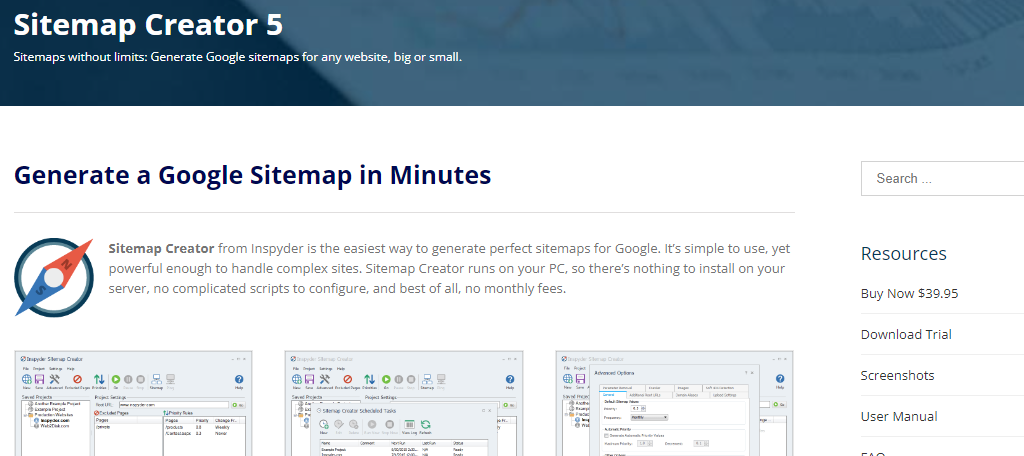Click the Search input field
Screen dimensions: 1024x456
point(942,178)
